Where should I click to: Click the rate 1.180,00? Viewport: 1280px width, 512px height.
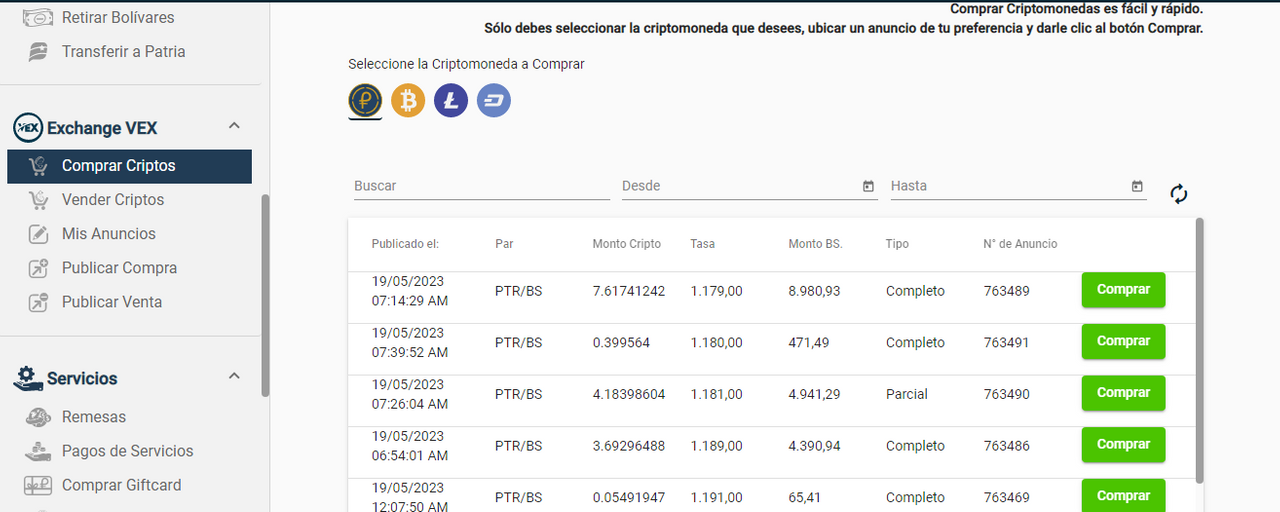pyautogui.click(x=716, y=343)
